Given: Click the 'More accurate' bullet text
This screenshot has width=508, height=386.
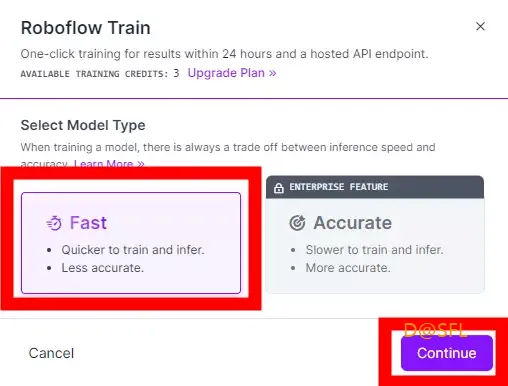Looking at the screenshot, I should (x=348, y=268).
